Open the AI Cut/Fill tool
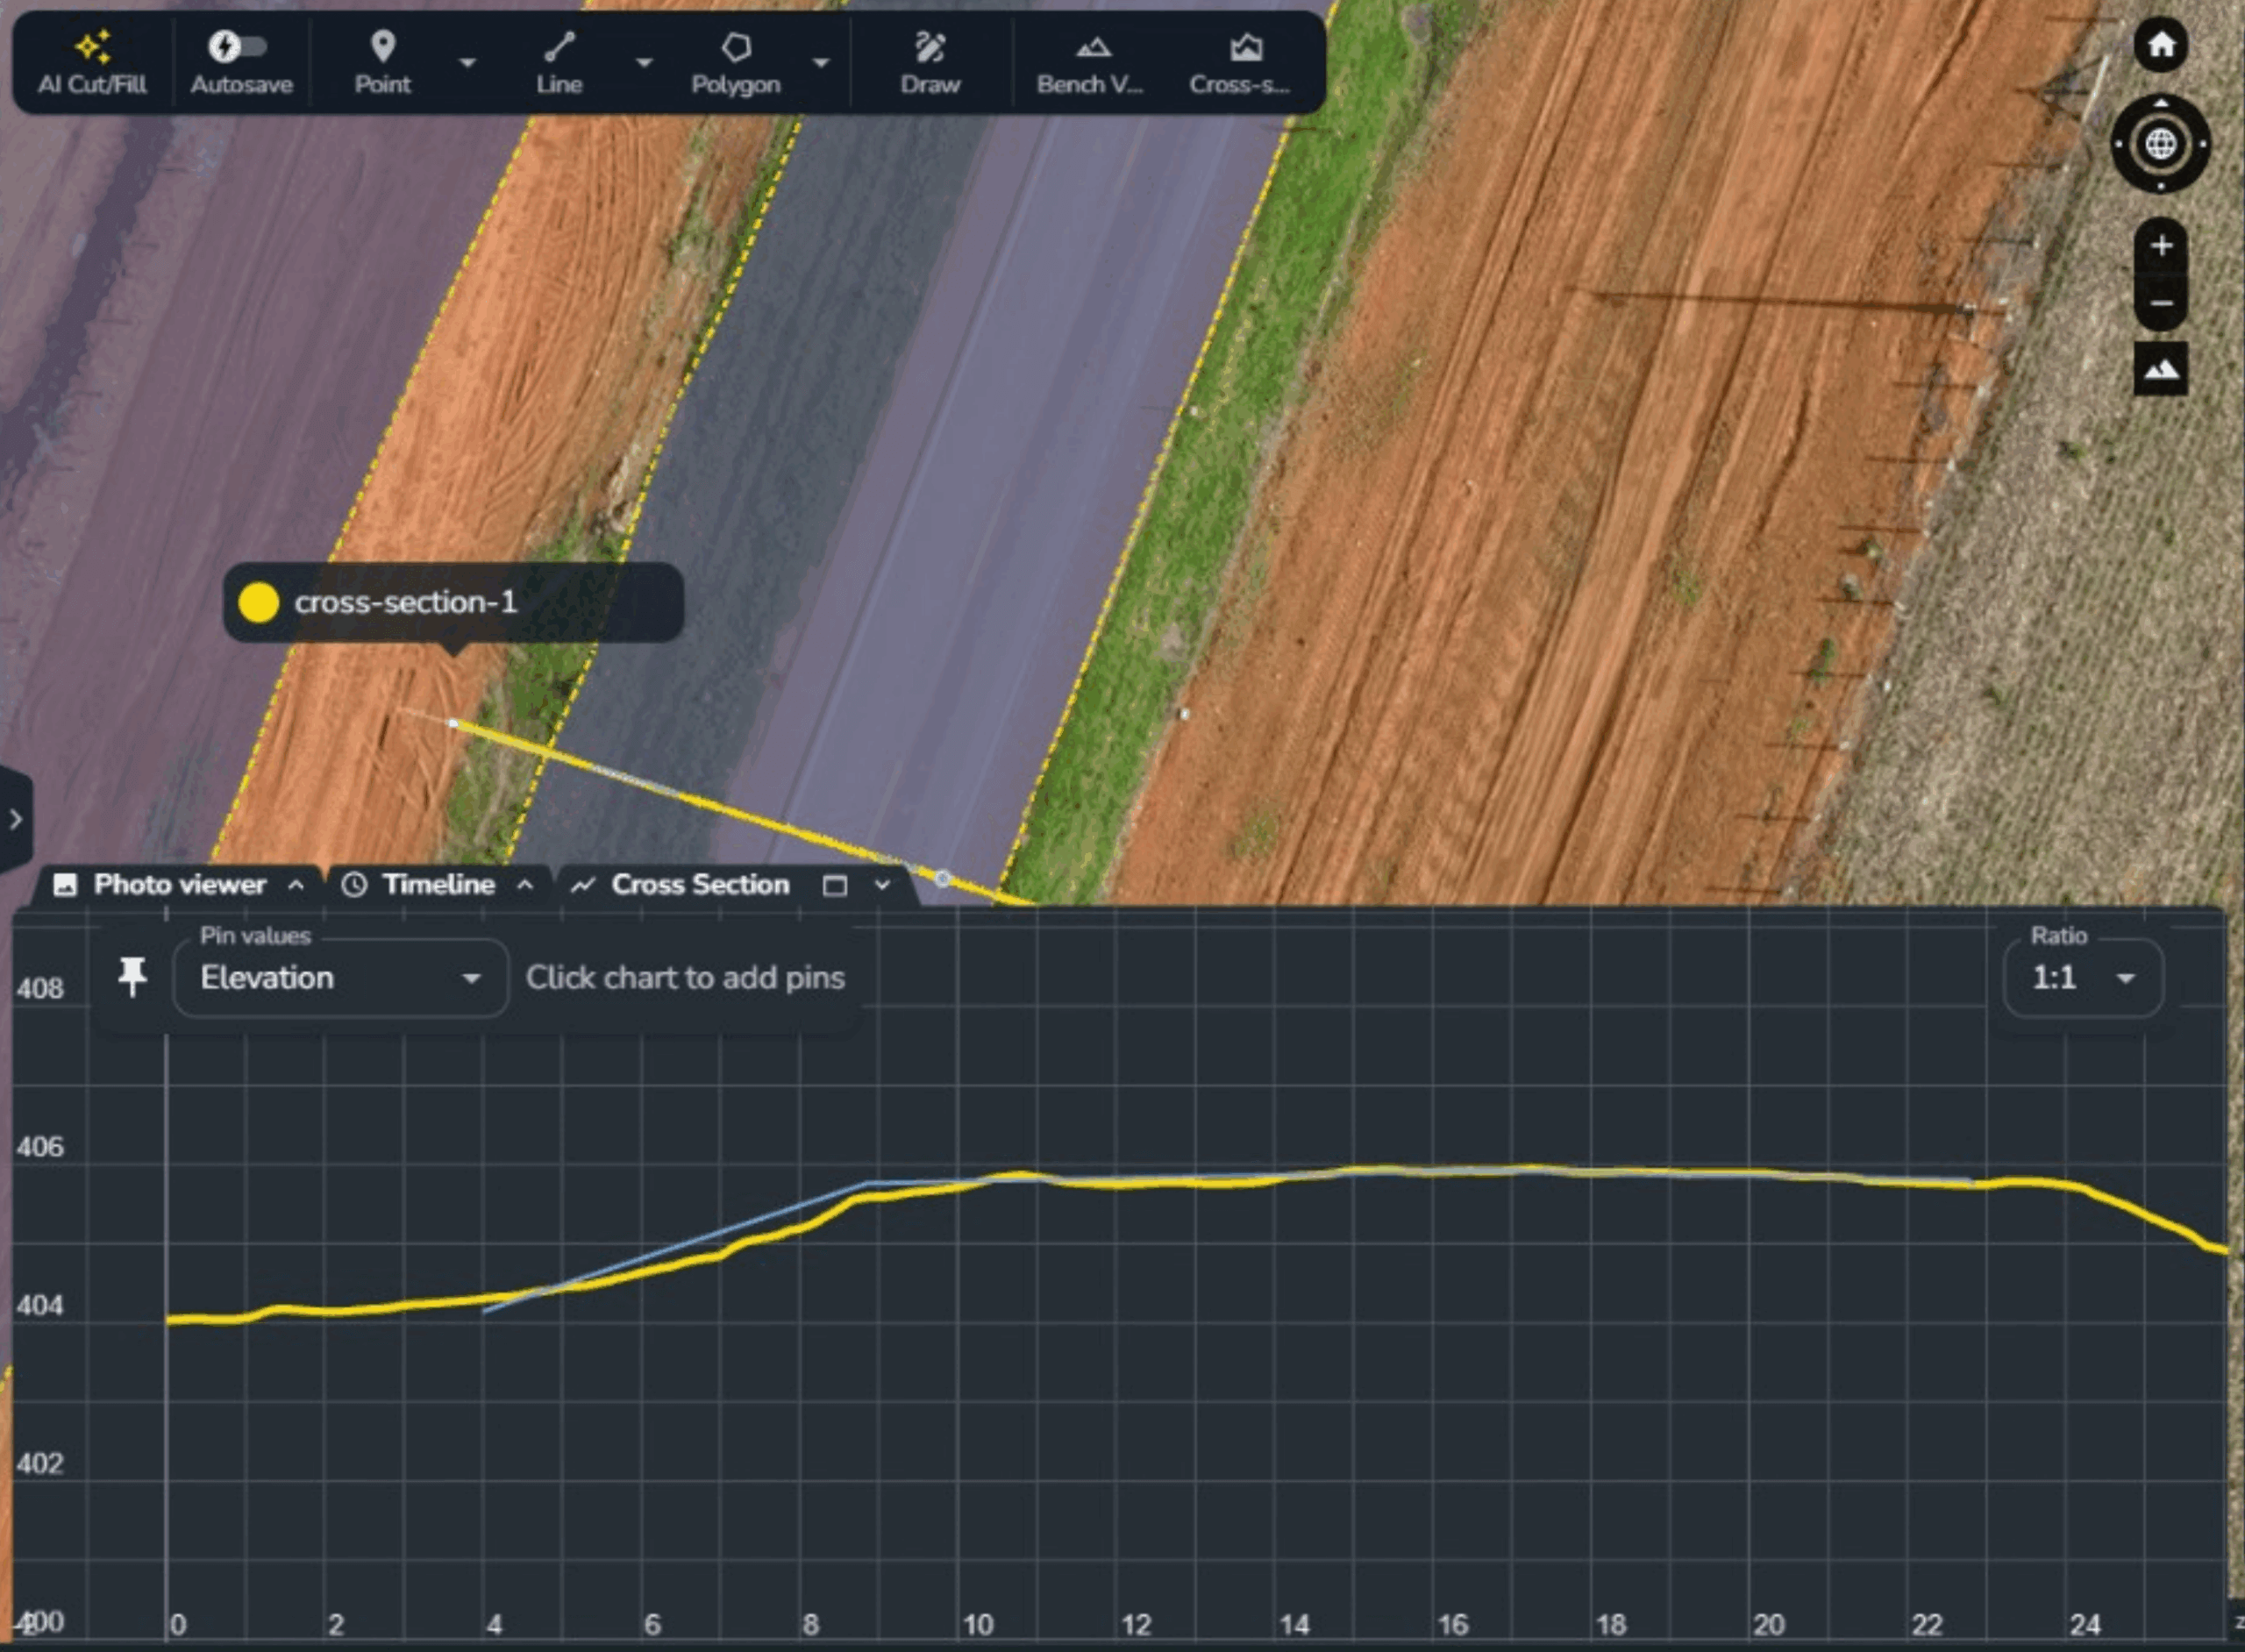The image size is (2245, 1652). 92,62
